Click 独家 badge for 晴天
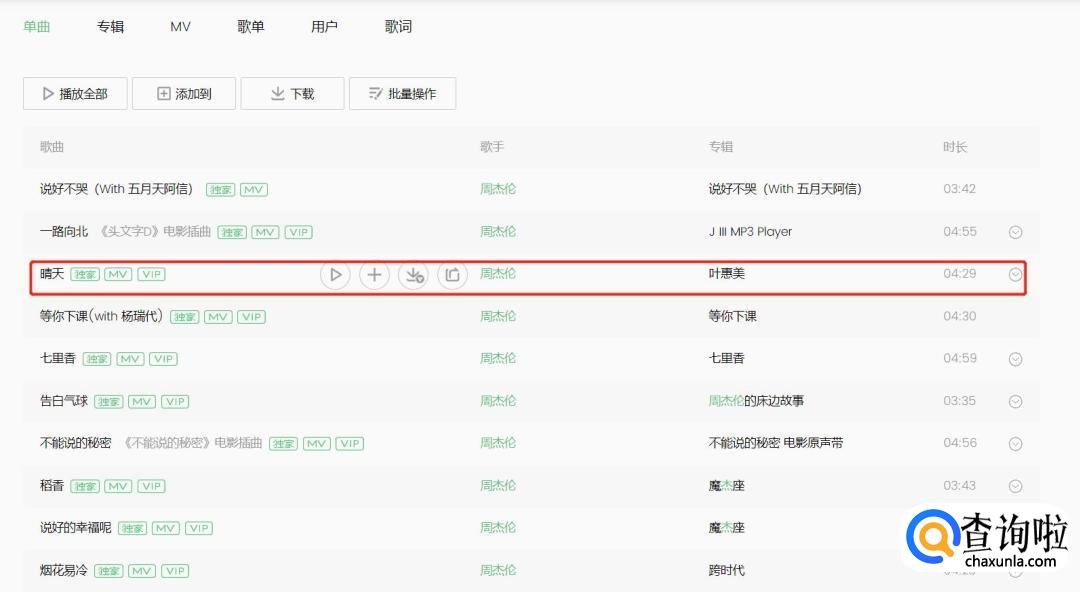This screenshot has height=592, width=1080. tap(85, 274)
